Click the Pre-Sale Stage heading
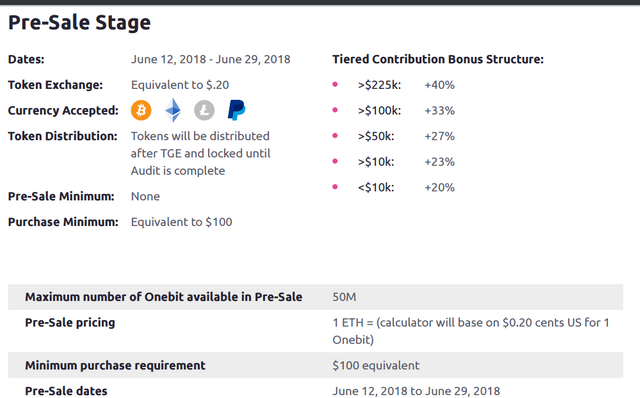 (x=80, y=22)
